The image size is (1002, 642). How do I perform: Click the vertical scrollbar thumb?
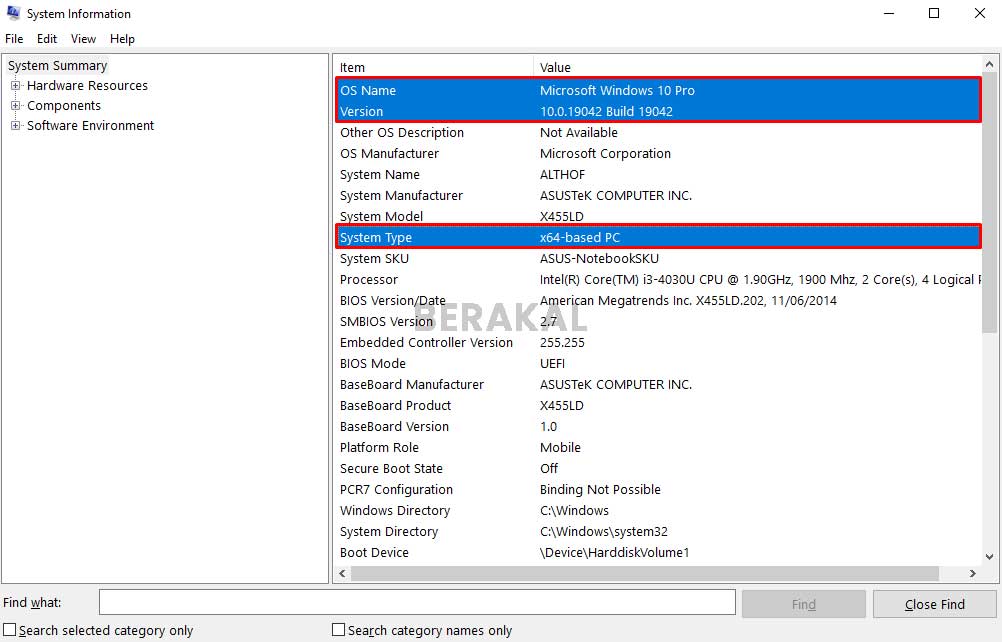coord(989,202)
